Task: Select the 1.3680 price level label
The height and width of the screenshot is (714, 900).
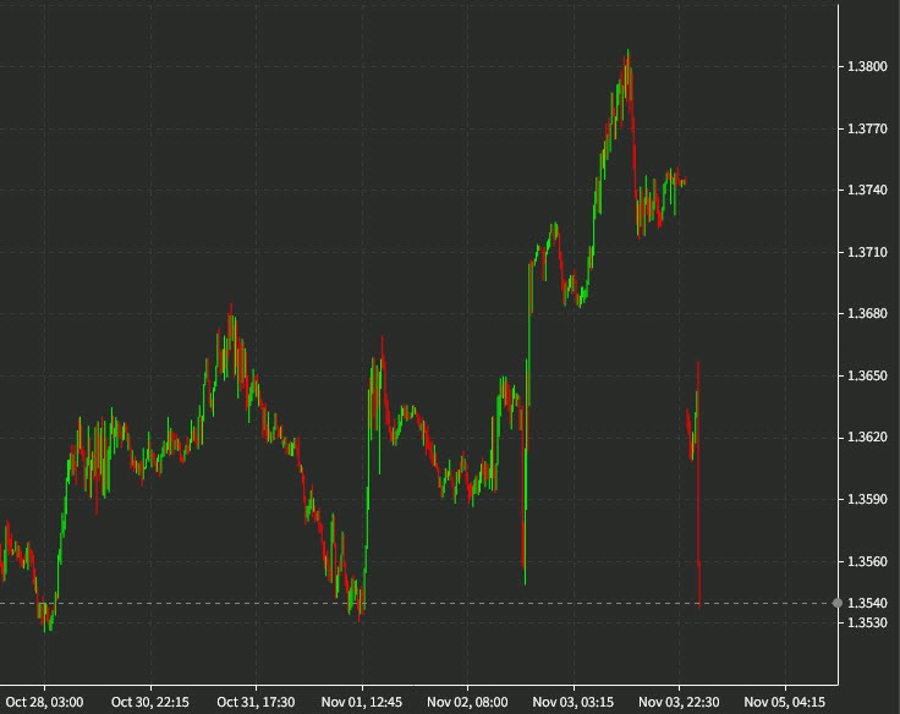Action: point(866,314)
